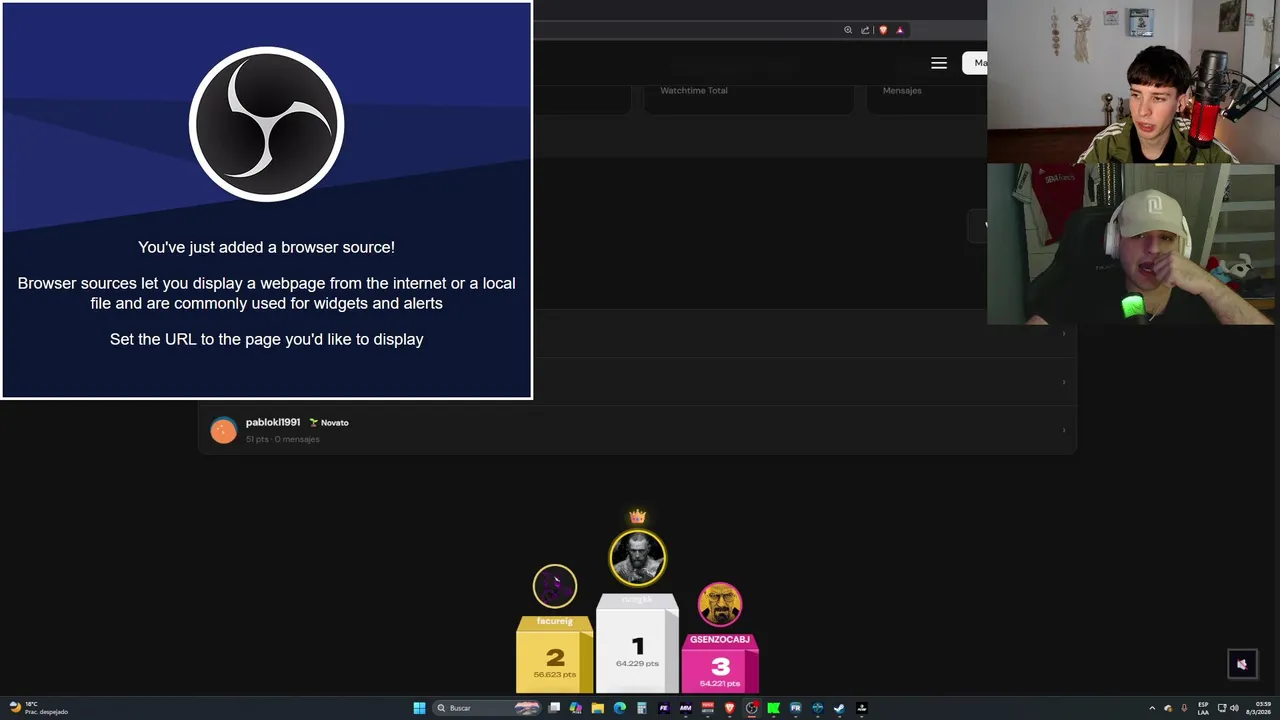This screenshot has width=1280, height=720.
Task: Click the Watchtime Total card label
Action: pos(694,90)
